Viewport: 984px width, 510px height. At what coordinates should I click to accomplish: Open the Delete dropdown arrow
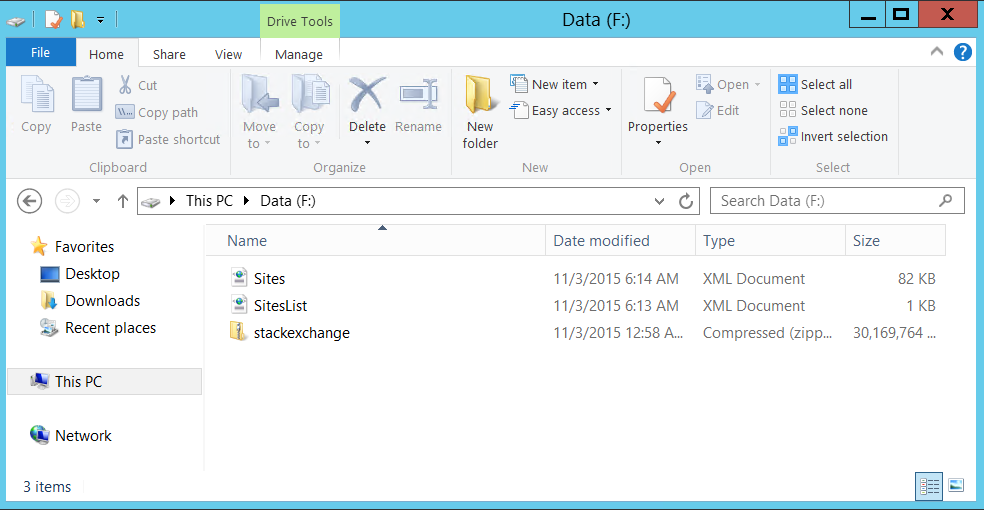coord(367,143)
